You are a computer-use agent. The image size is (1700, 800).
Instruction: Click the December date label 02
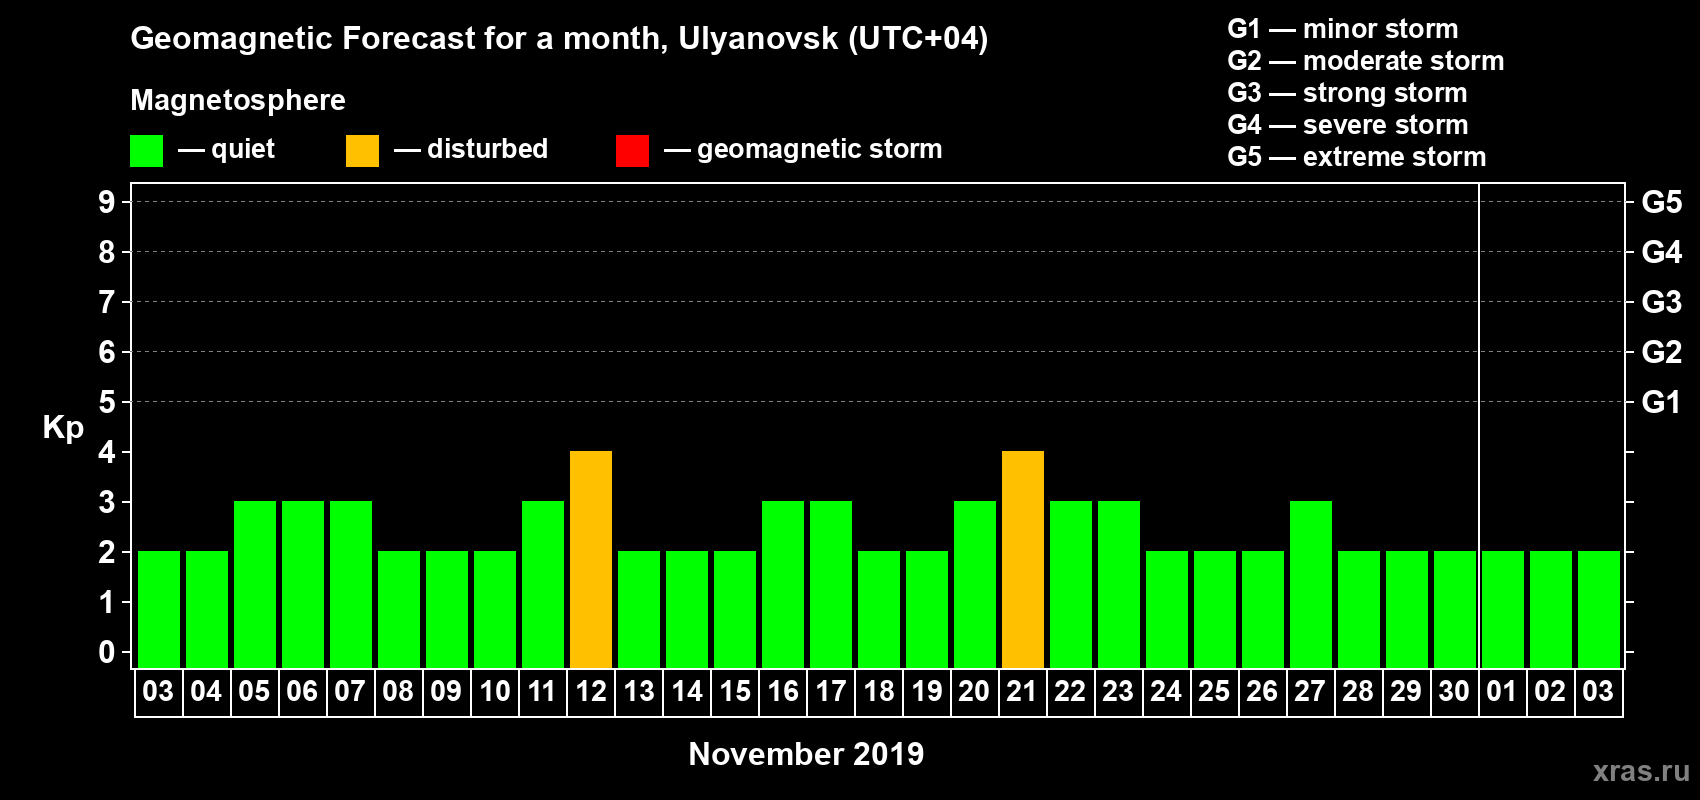tap(1550, 691)
